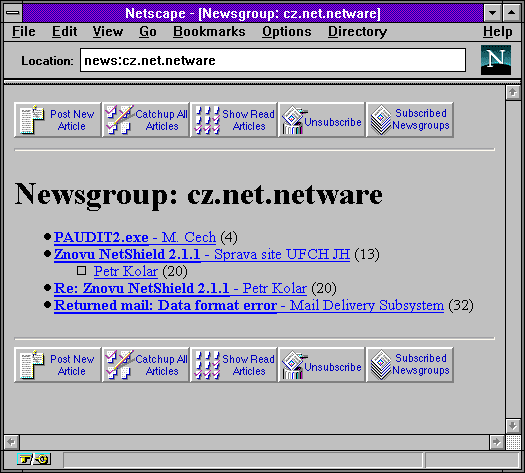This screenshot has height=473, width=525.
Task: Open Petr Kolar reply link under checkbox
Action: (126, 271)
